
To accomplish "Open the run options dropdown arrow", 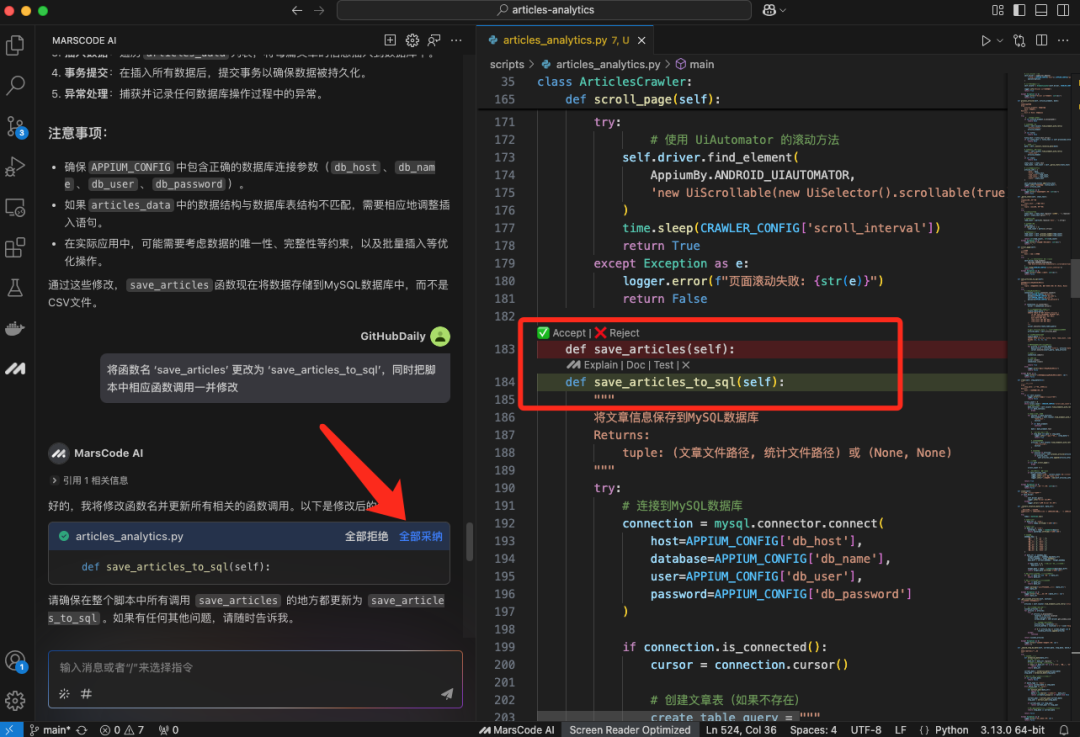I will [1000, 41].
